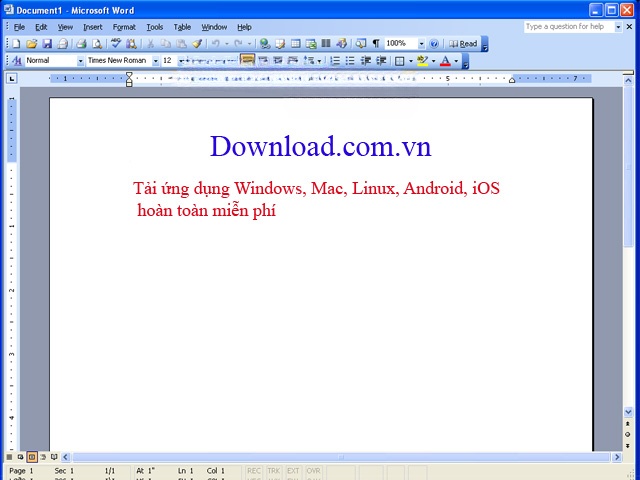Create a new blank document
The image size is (640, 480).
click(16, 44)
